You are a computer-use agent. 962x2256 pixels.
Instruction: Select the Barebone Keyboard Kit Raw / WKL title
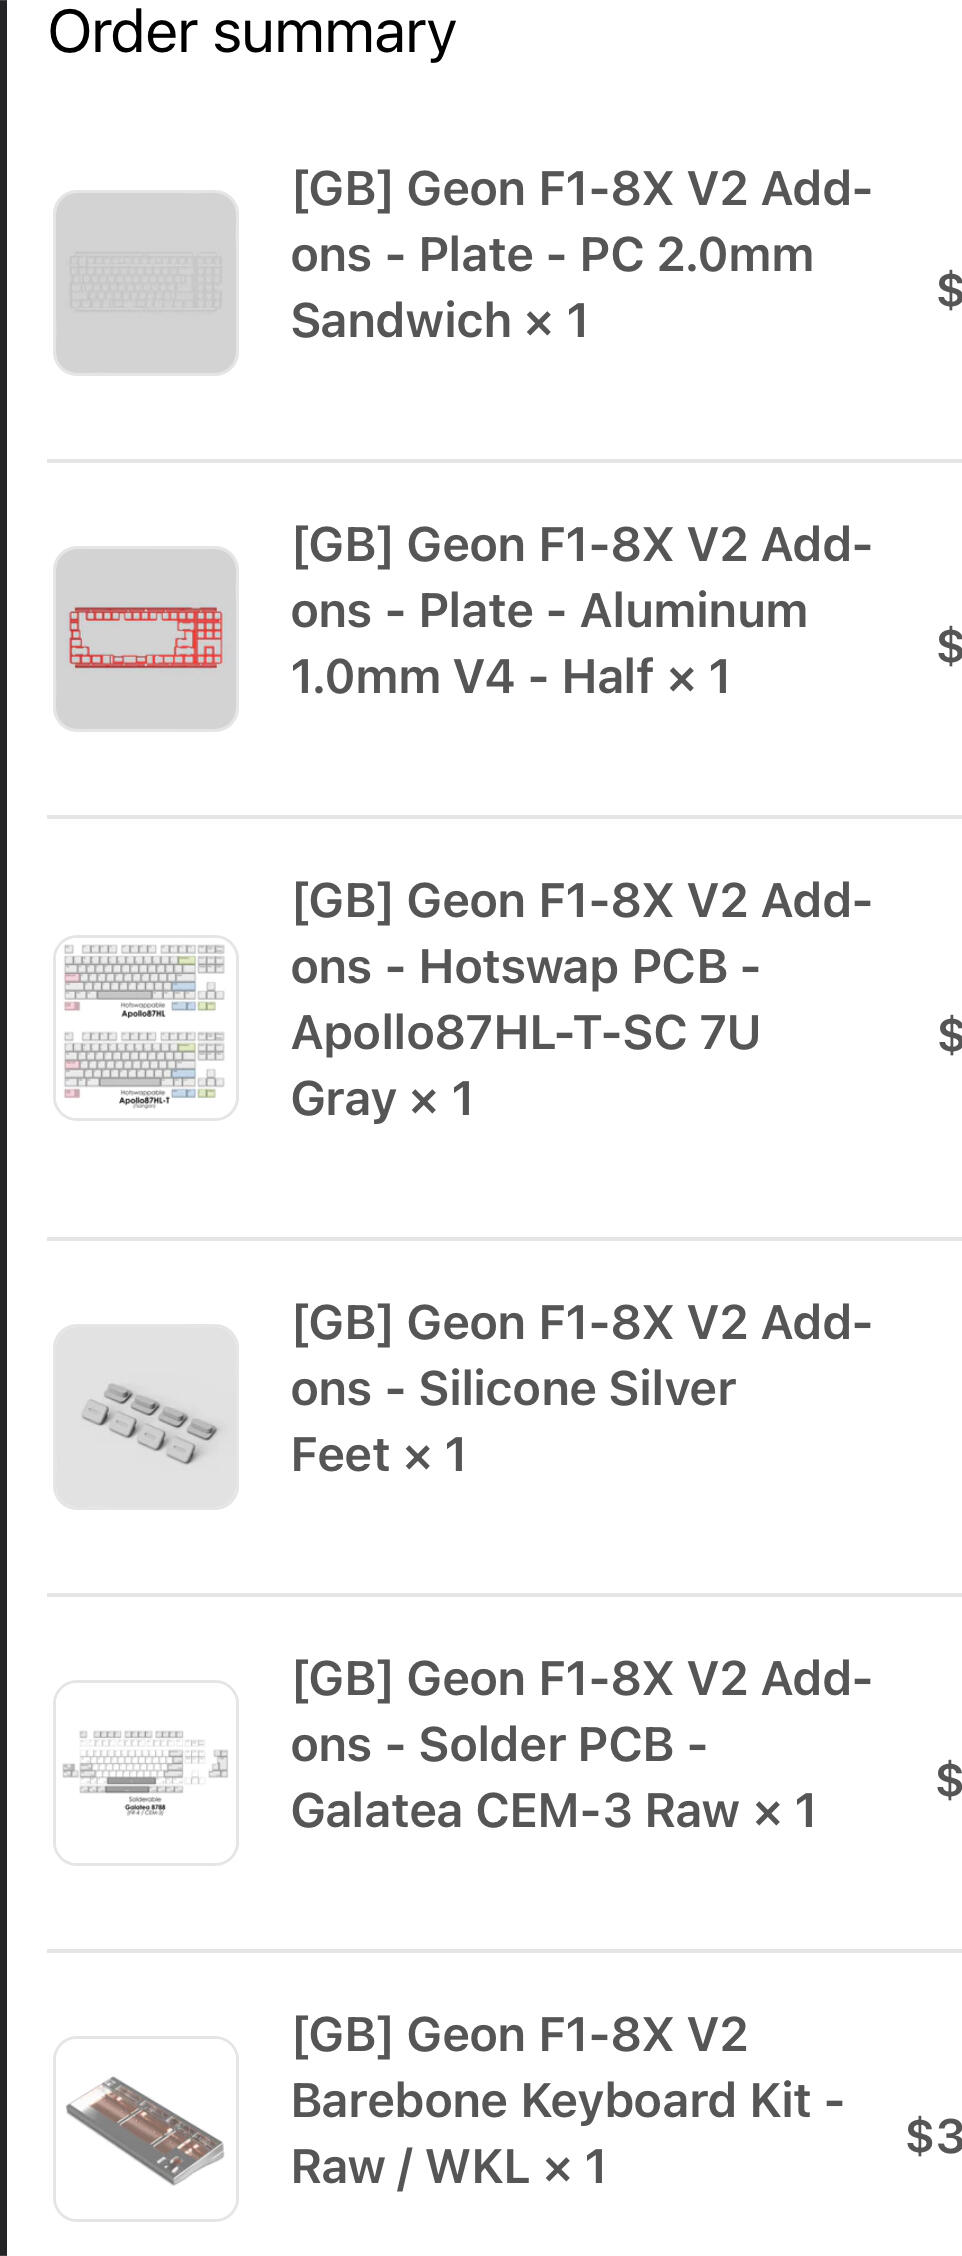[x=566, y=2100]
